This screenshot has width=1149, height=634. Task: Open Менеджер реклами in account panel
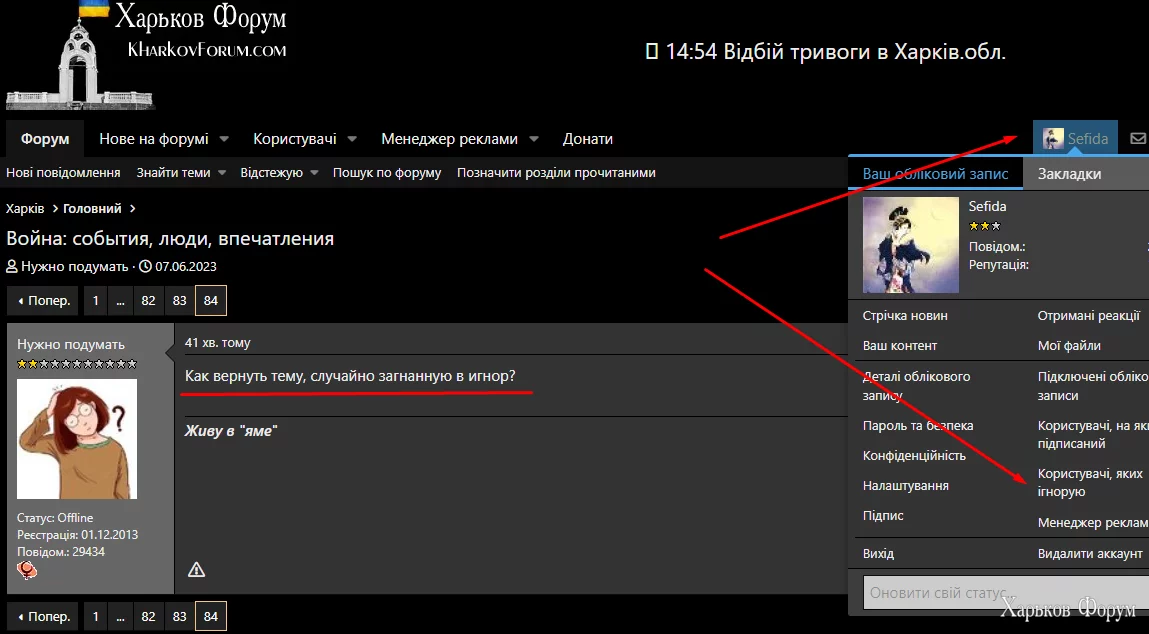(1093, 523)
